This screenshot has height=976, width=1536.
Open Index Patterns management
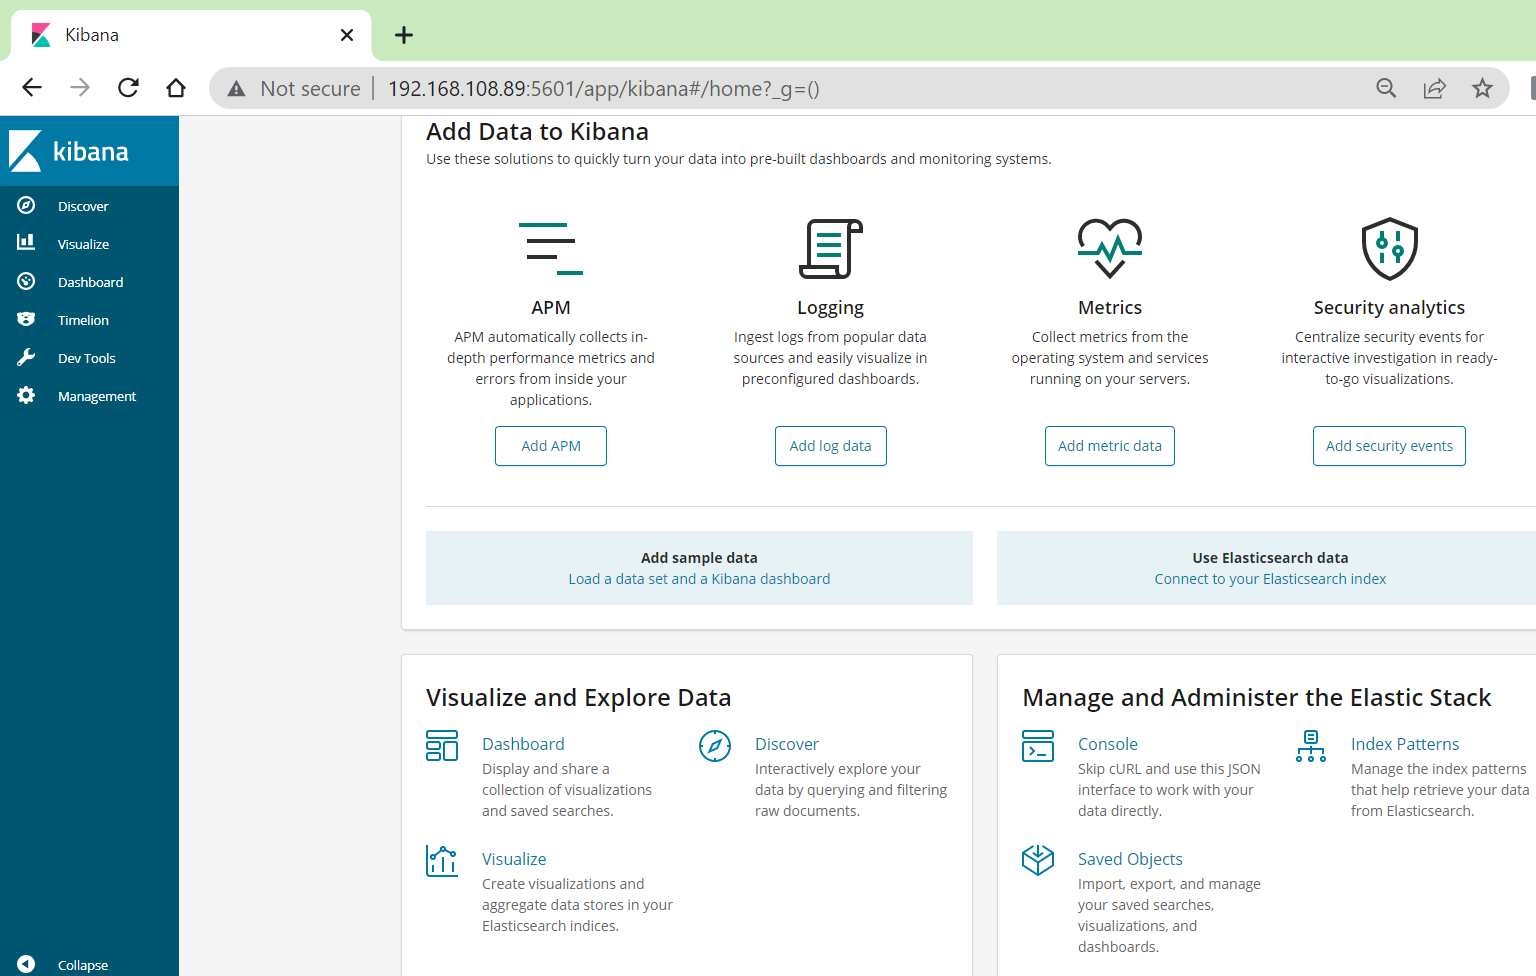point(1404,744)
